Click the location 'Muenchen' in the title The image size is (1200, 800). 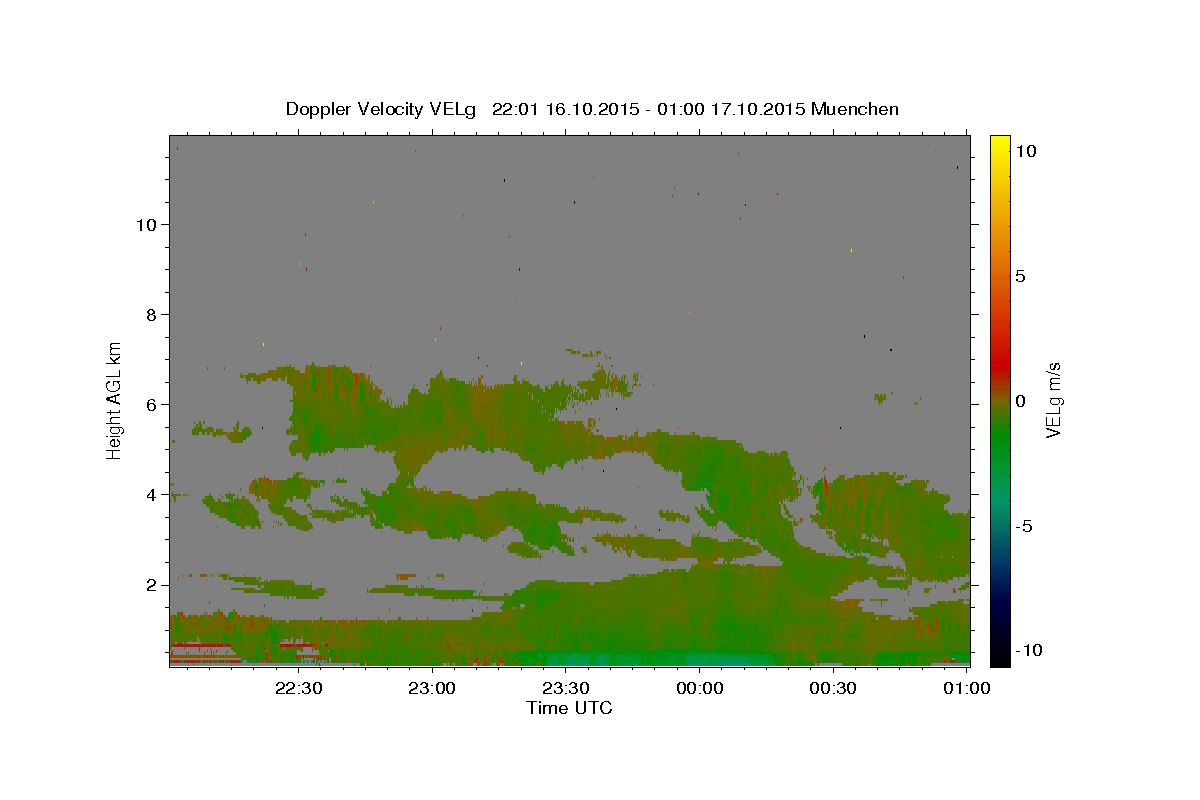pos(855,109)
